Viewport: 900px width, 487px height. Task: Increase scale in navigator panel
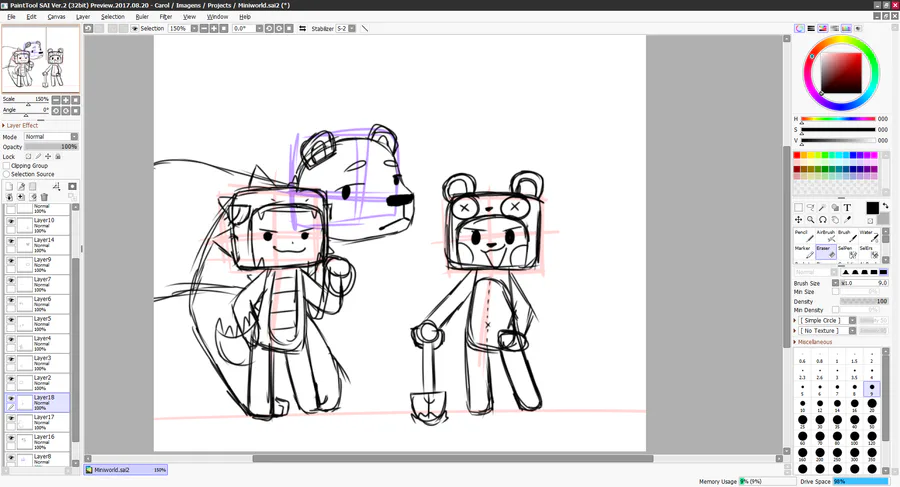point(65,100)
